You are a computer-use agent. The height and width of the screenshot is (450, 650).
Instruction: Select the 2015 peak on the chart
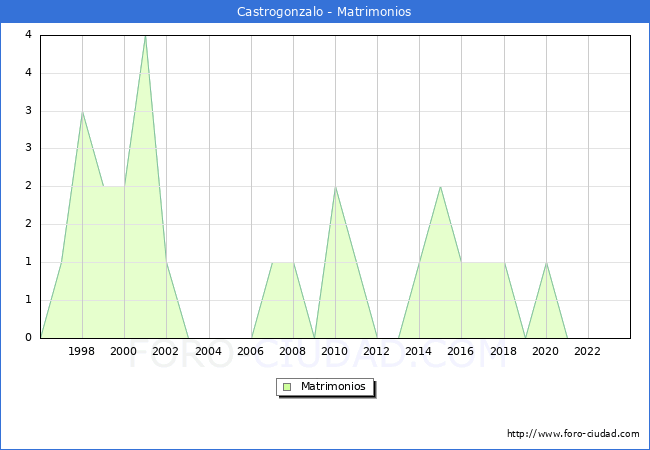[440, 187]
